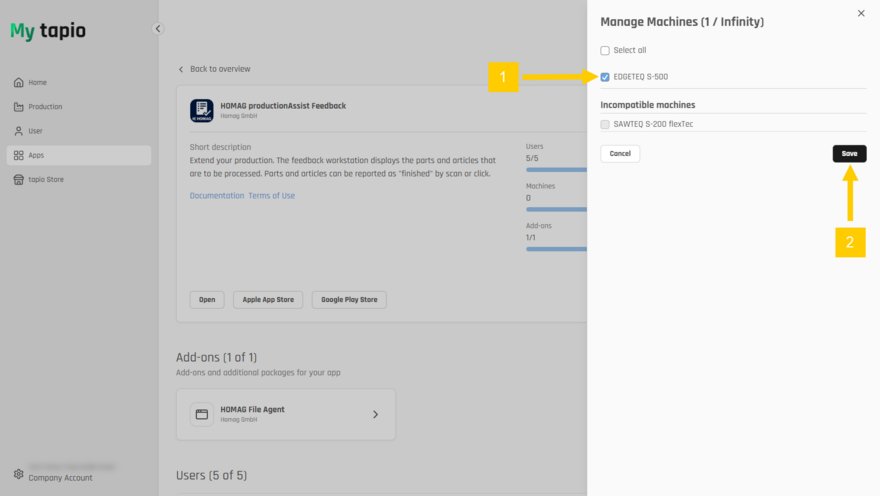The image size is (880, 496).
Task: Save the machine selection
Action: coord(849,154)
